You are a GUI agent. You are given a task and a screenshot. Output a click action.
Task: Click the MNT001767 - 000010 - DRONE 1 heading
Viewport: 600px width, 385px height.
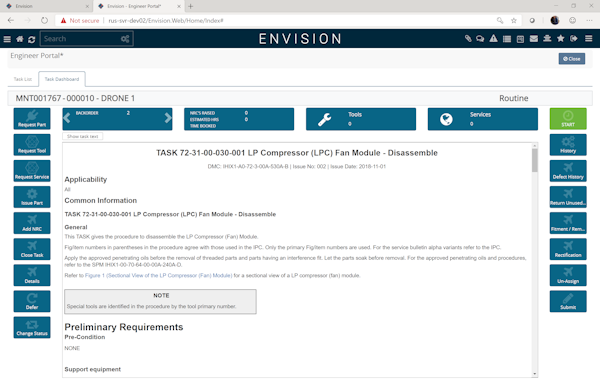pos(75,98)
